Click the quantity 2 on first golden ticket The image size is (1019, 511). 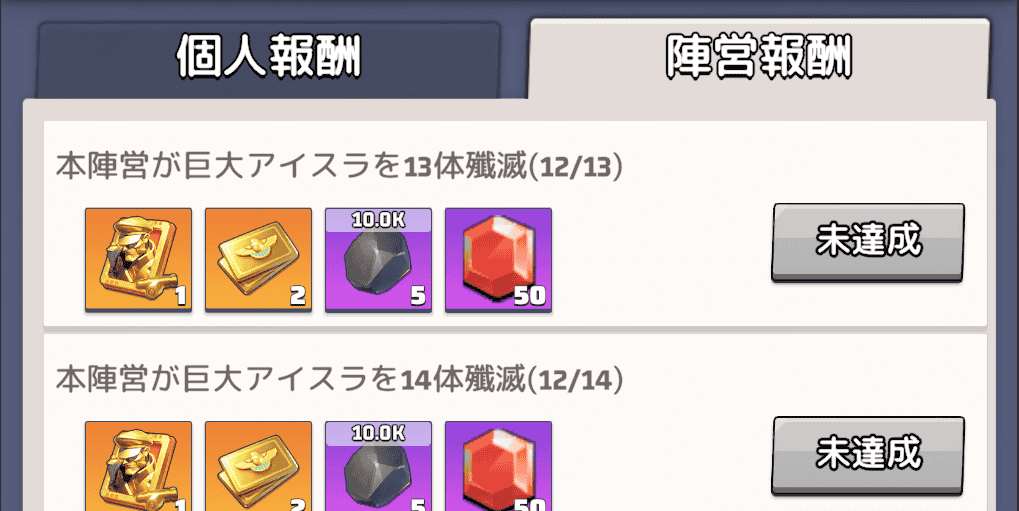coord(298,296)
